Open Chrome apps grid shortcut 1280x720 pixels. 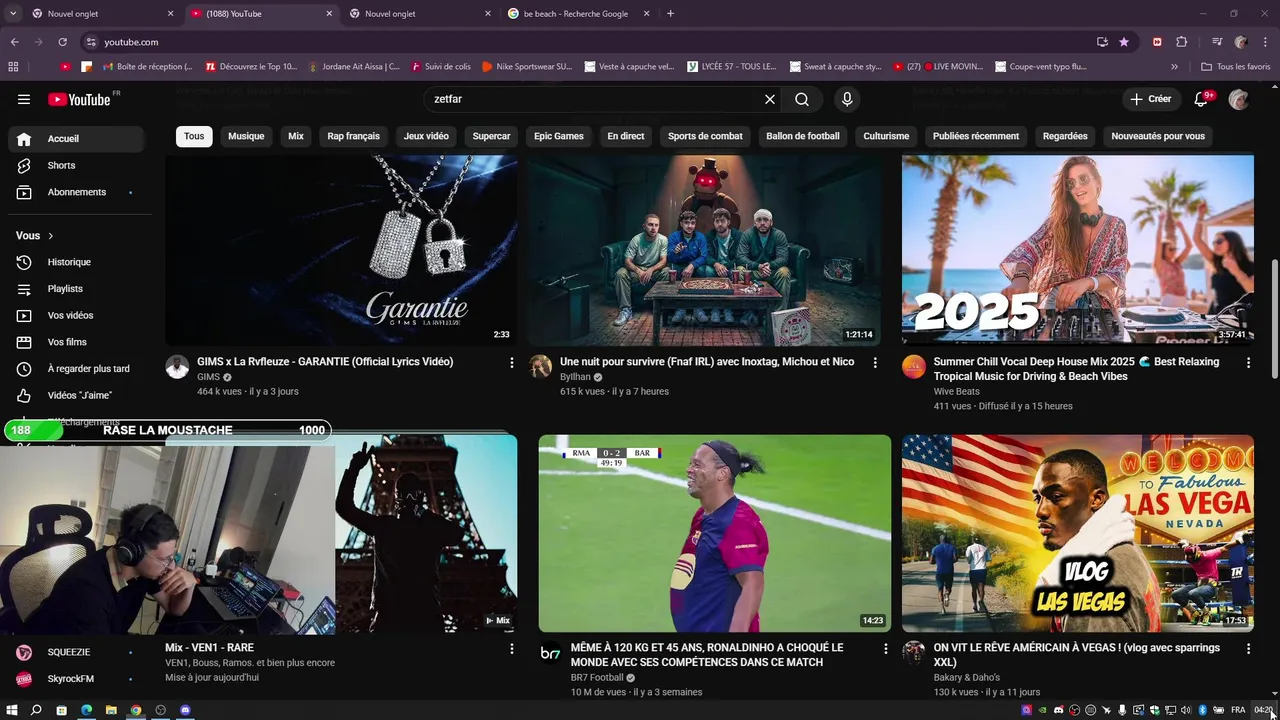coord(13,67)
